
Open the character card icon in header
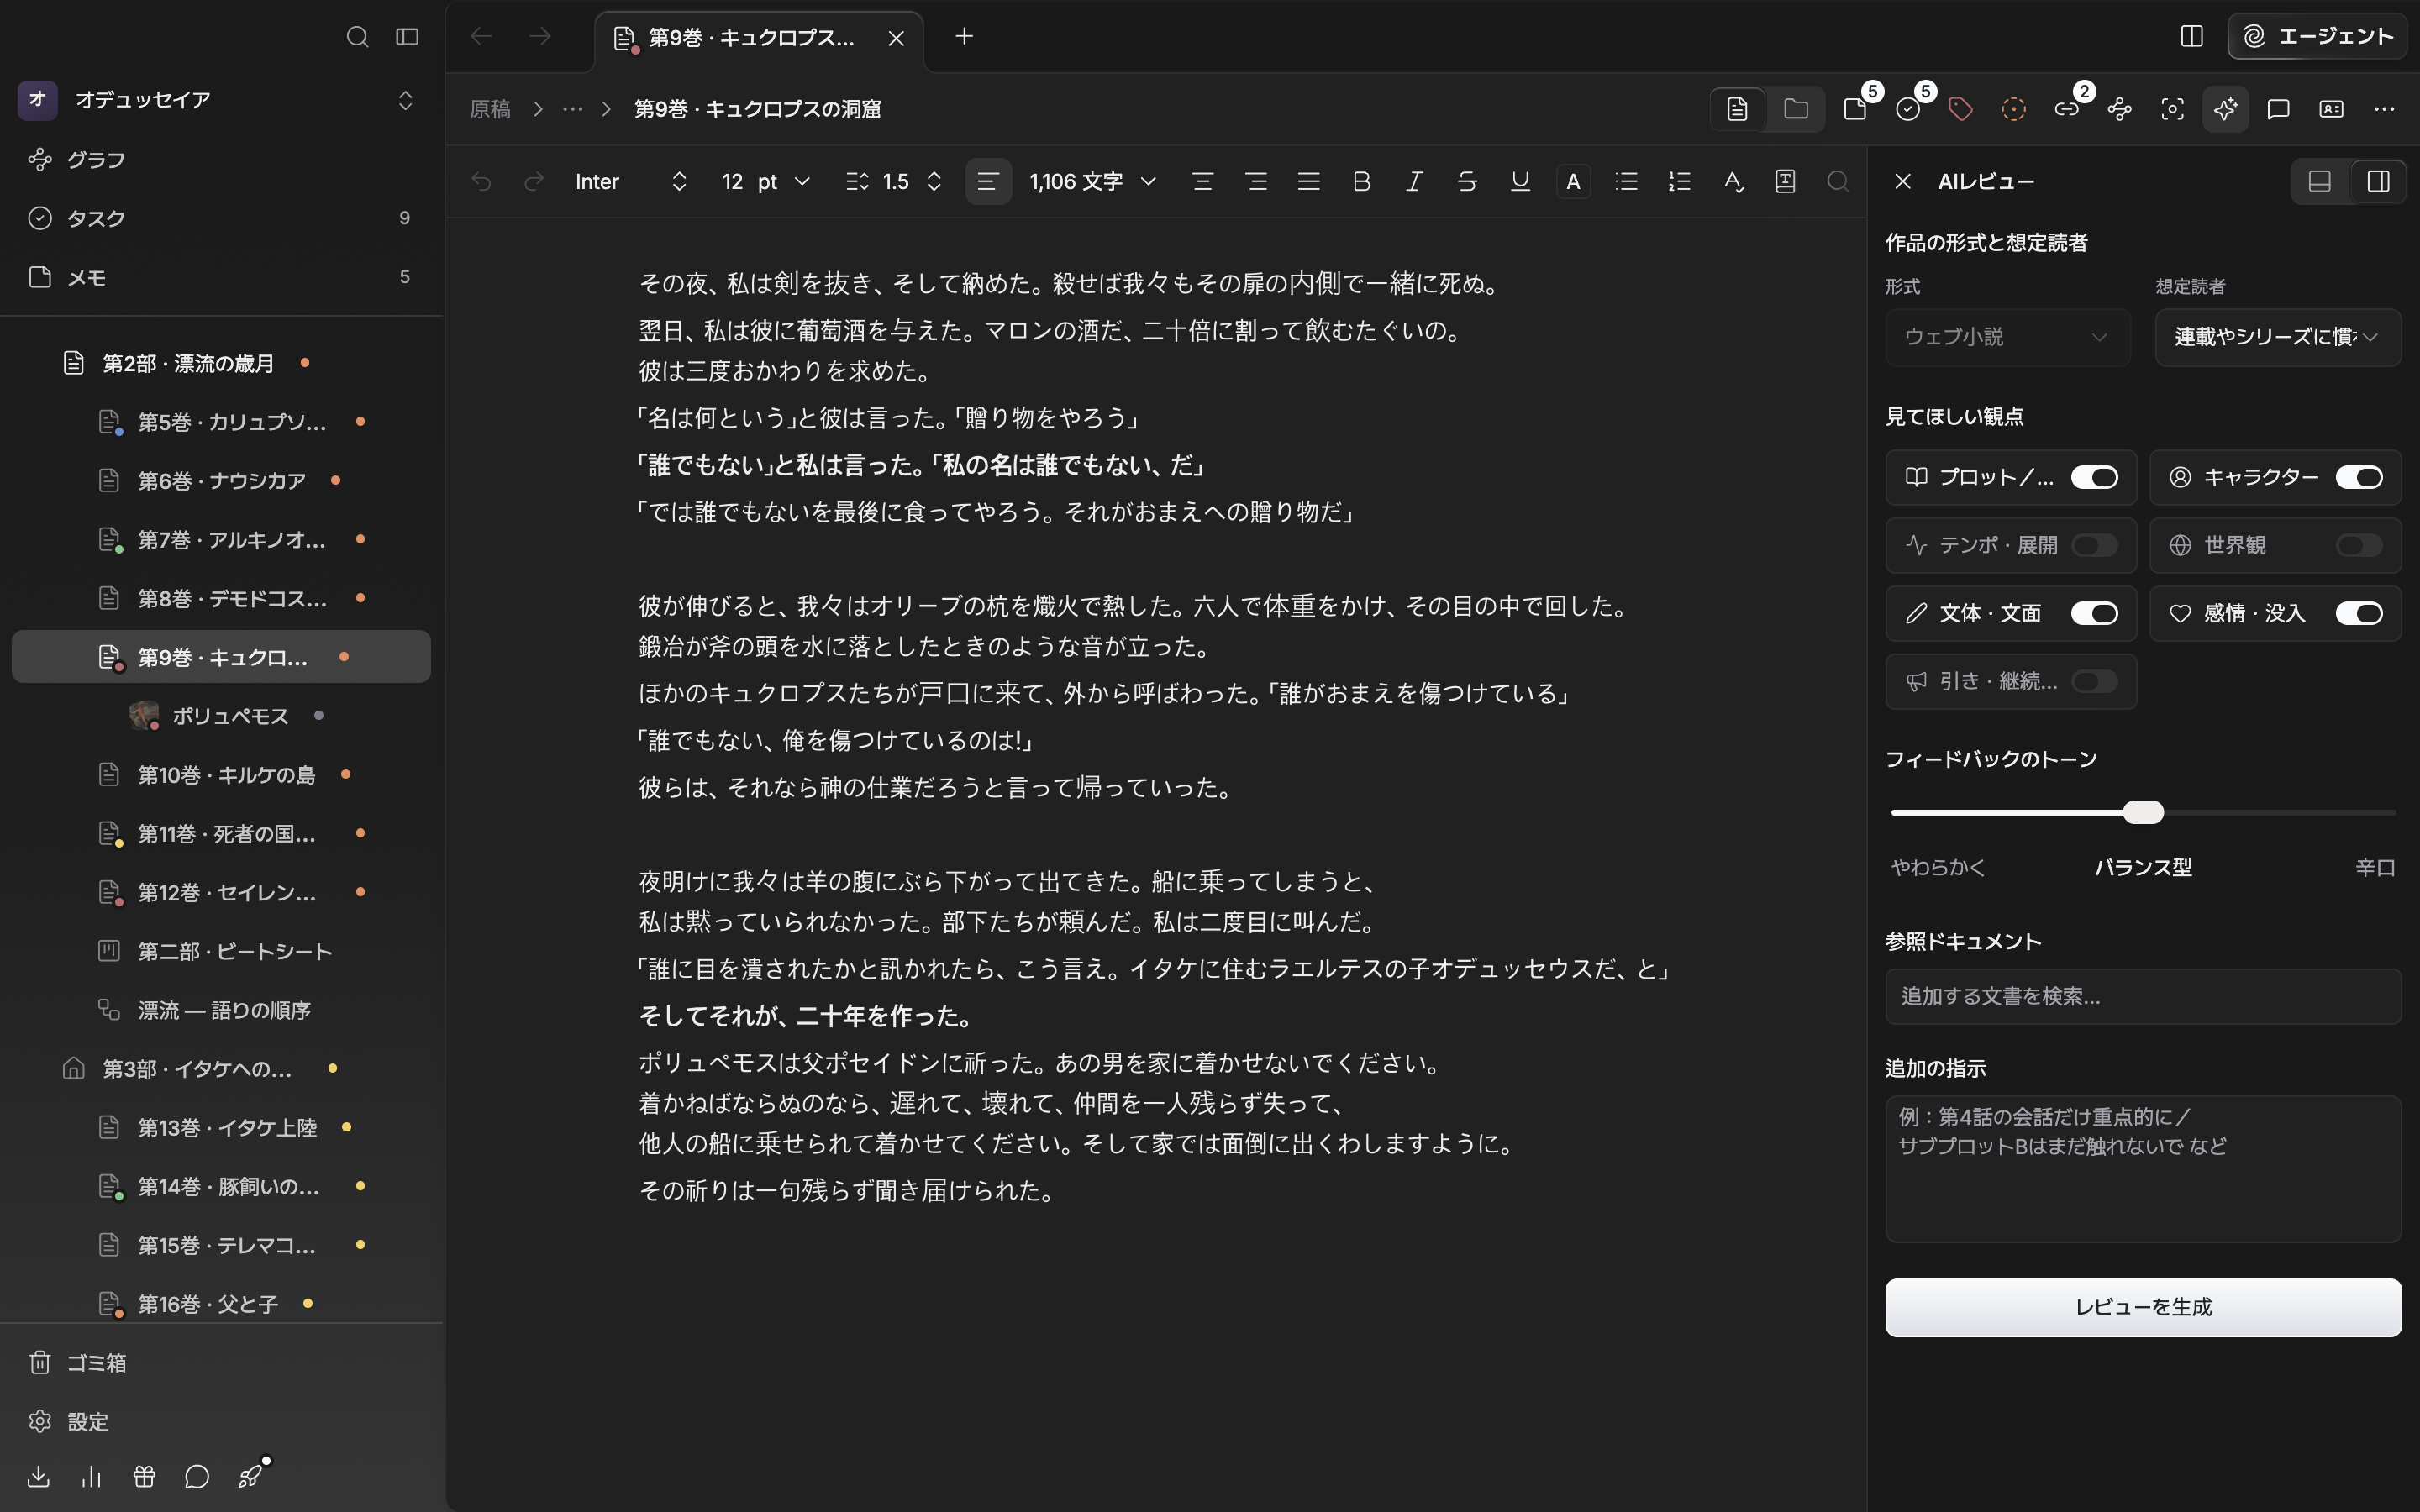pyautogui.click(x=2332, y=109)
